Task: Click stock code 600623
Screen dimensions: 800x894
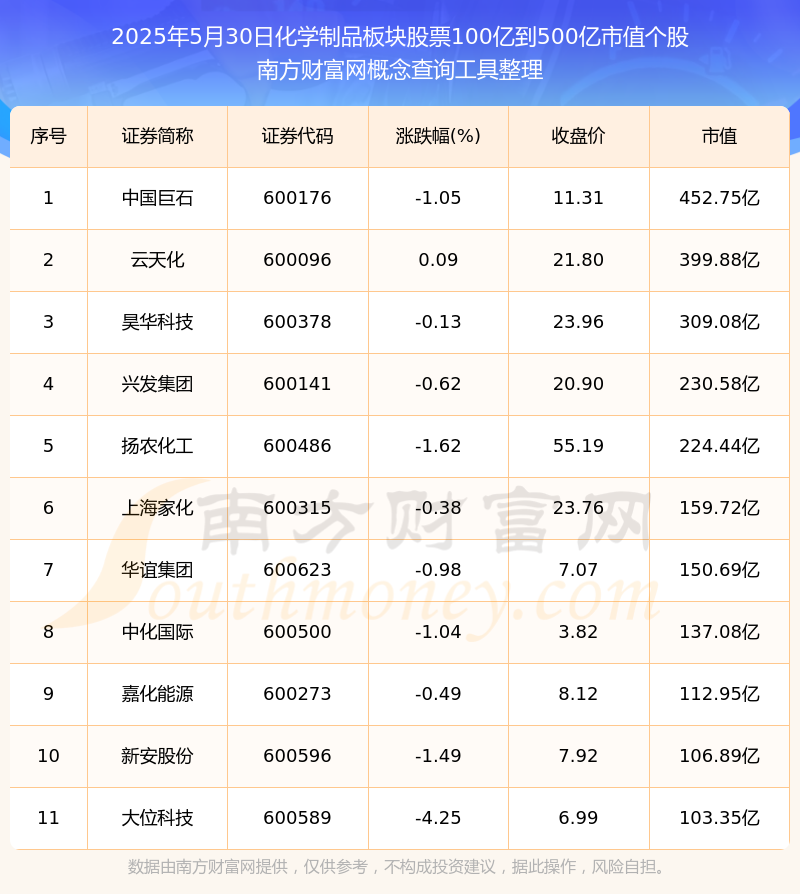Action: [x=298, y=570]
